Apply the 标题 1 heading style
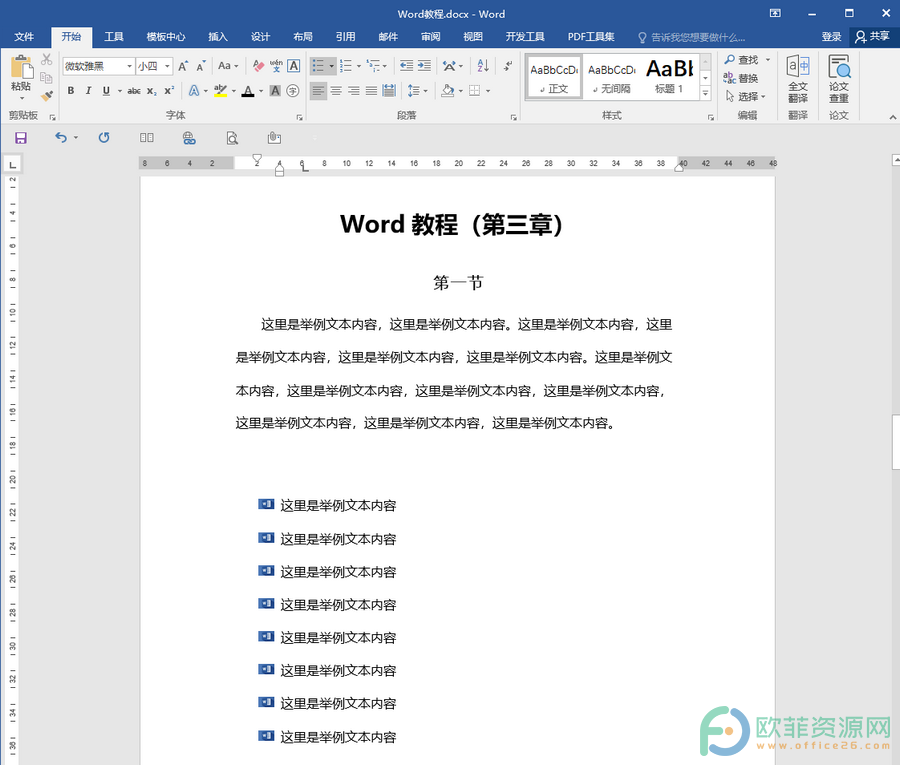The width and height of the screenshot is (900, 765). (669, 77)
